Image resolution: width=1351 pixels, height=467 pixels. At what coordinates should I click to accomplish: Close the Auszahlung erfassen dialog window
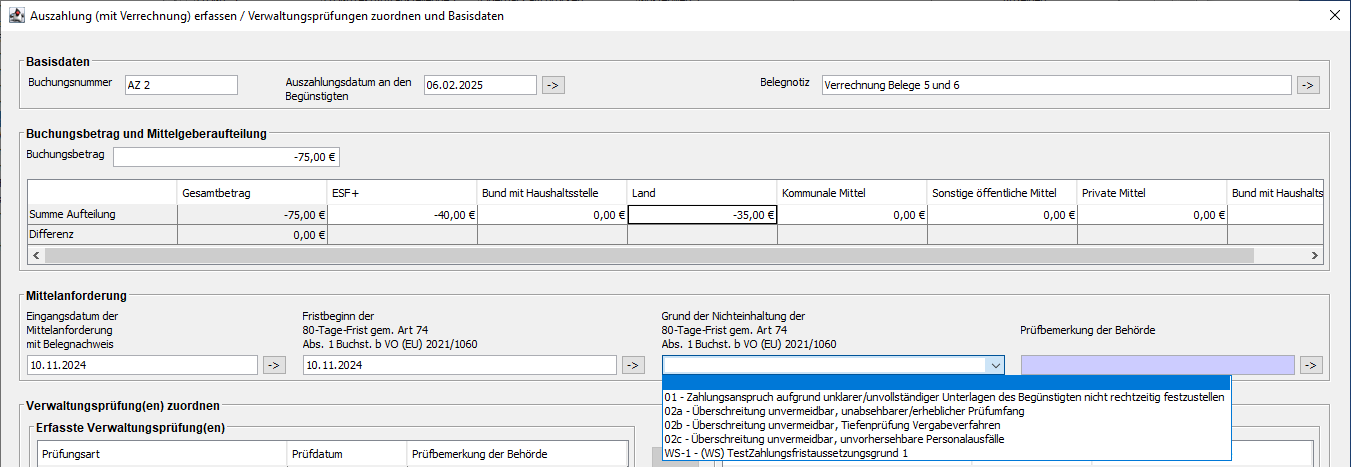click(1332, 15)
